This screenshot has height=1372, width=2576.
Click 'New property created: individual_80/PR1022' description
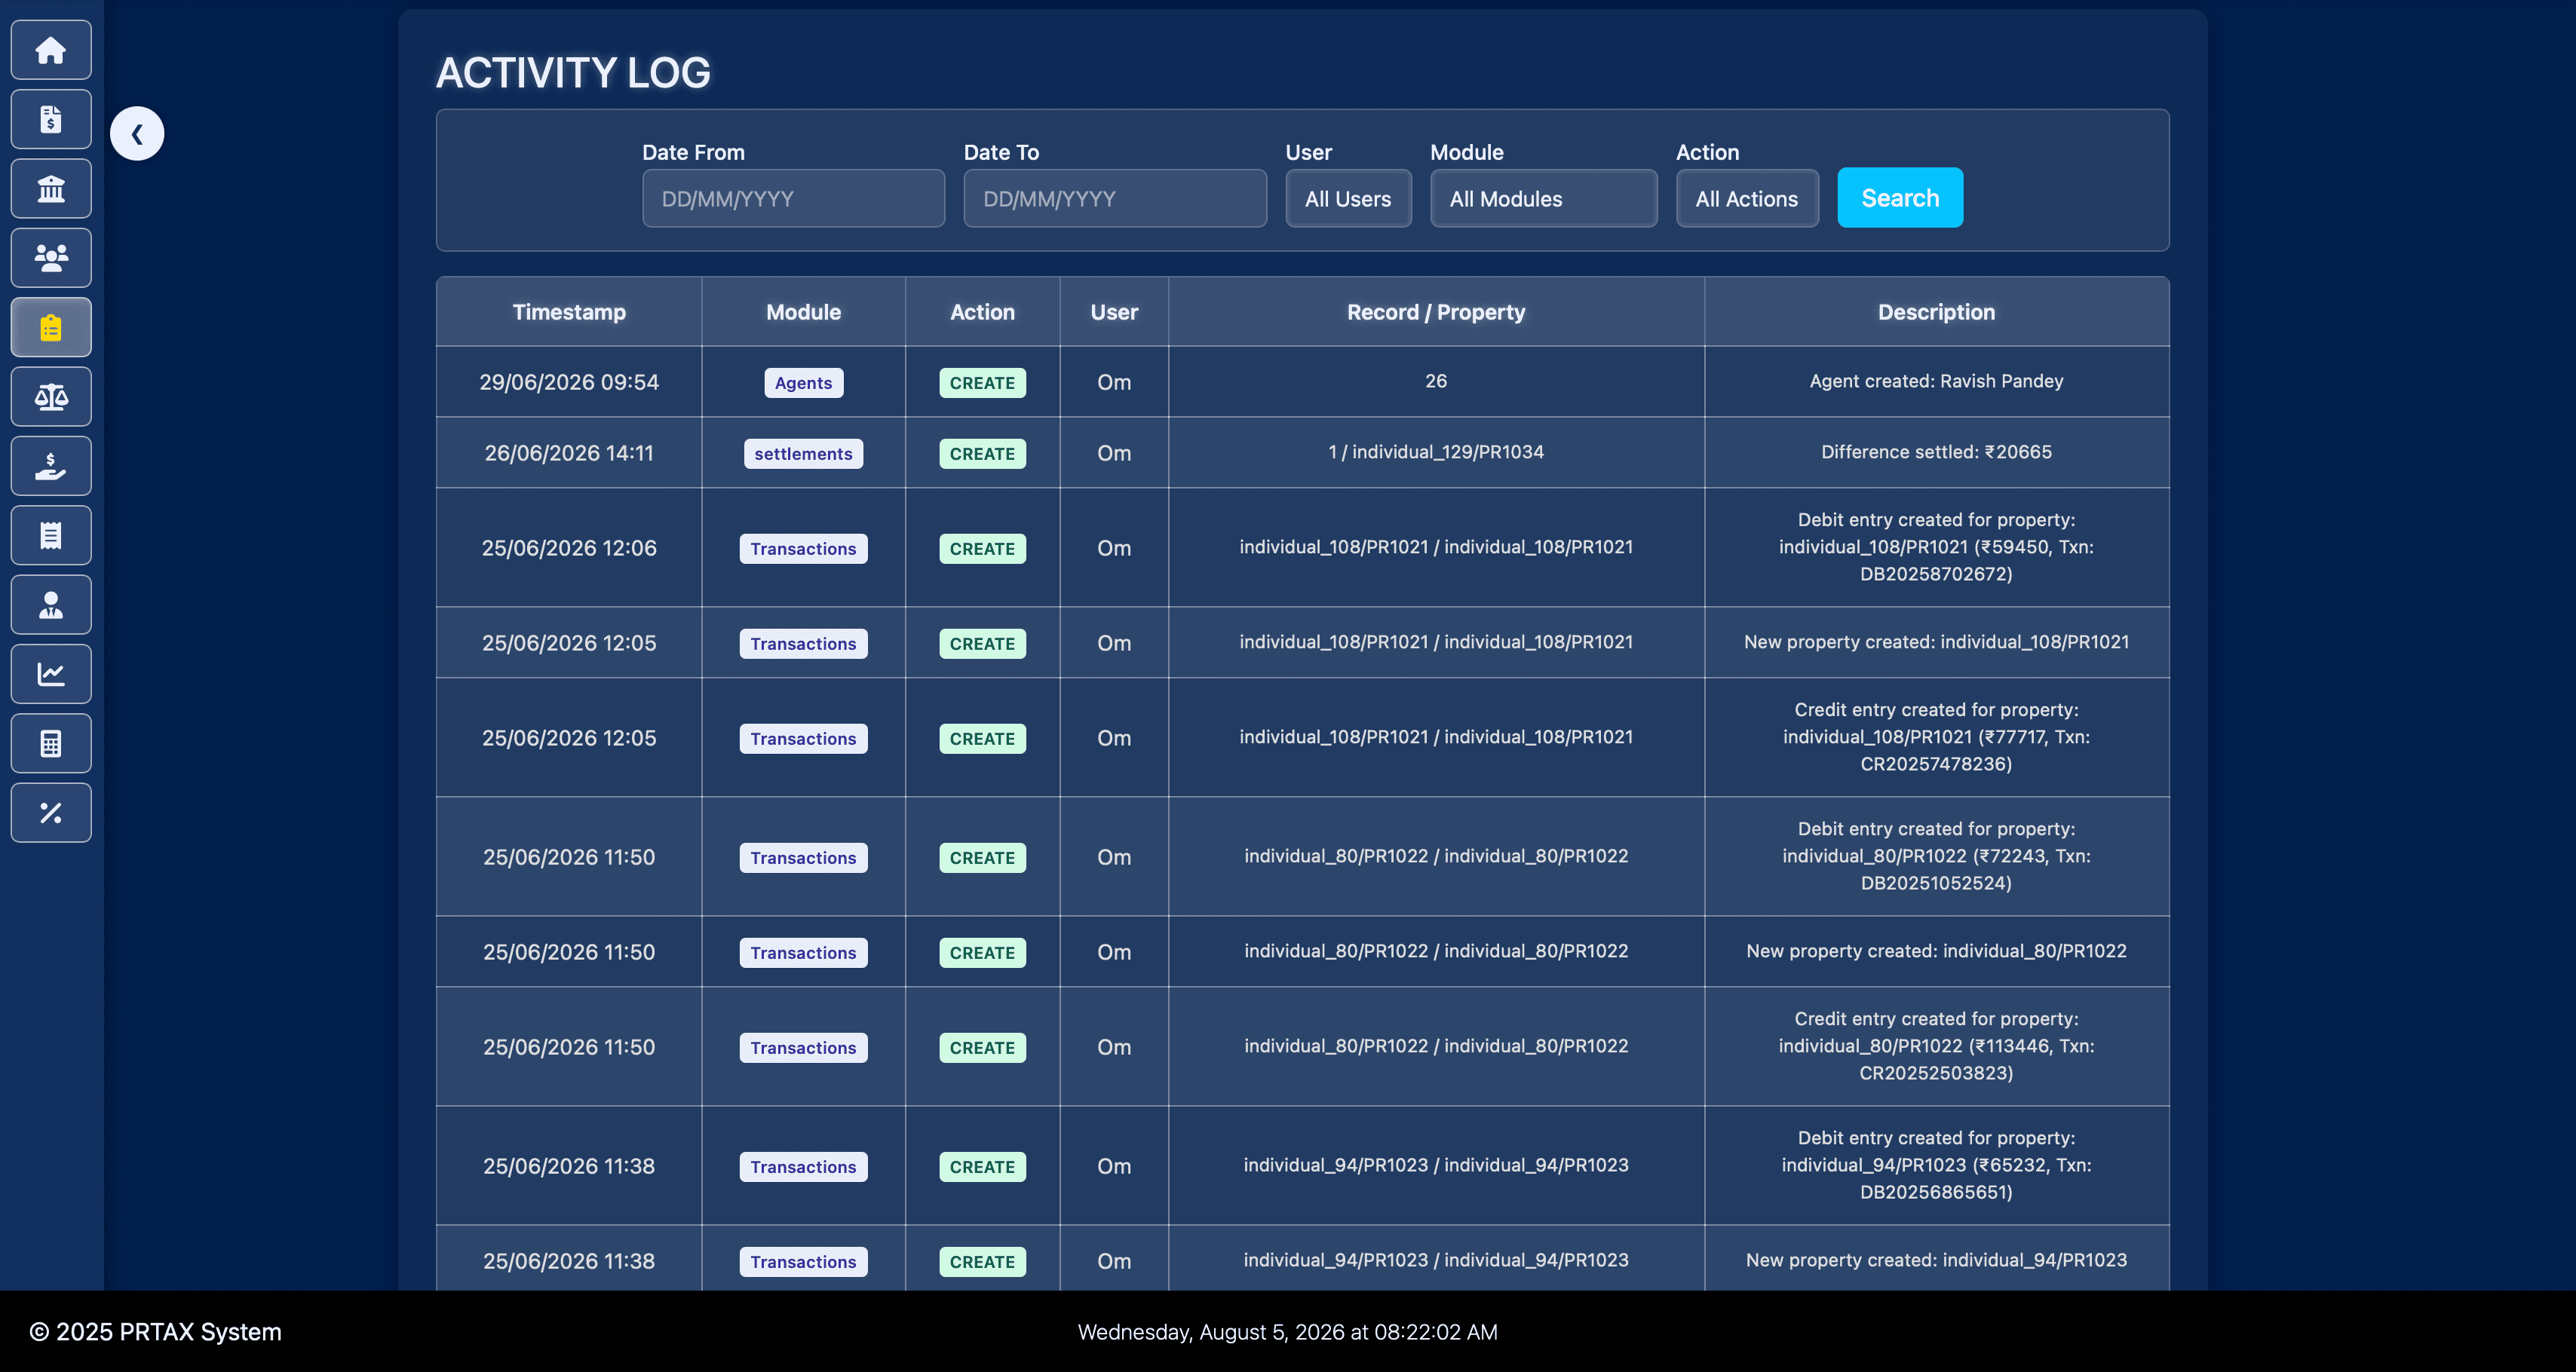pyautogui.click(x=1936, y=951)
